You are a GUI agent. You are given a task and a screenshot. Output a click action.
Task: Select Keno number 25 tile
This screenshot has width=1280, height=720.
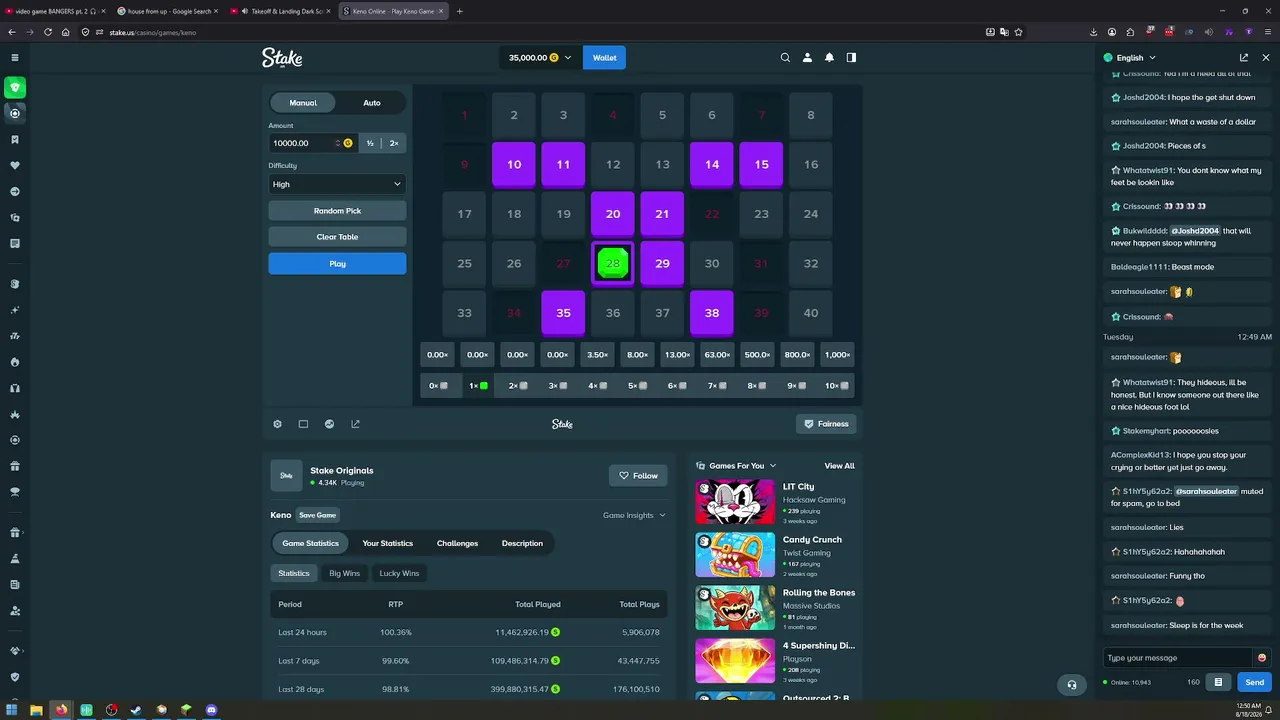(464, 264)
